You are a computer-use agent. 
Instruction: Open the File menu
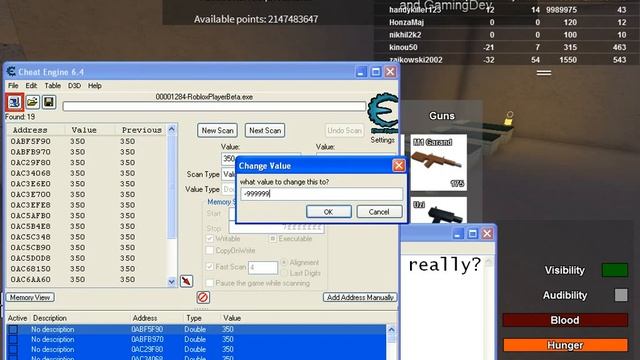click(x=13, y=86)
